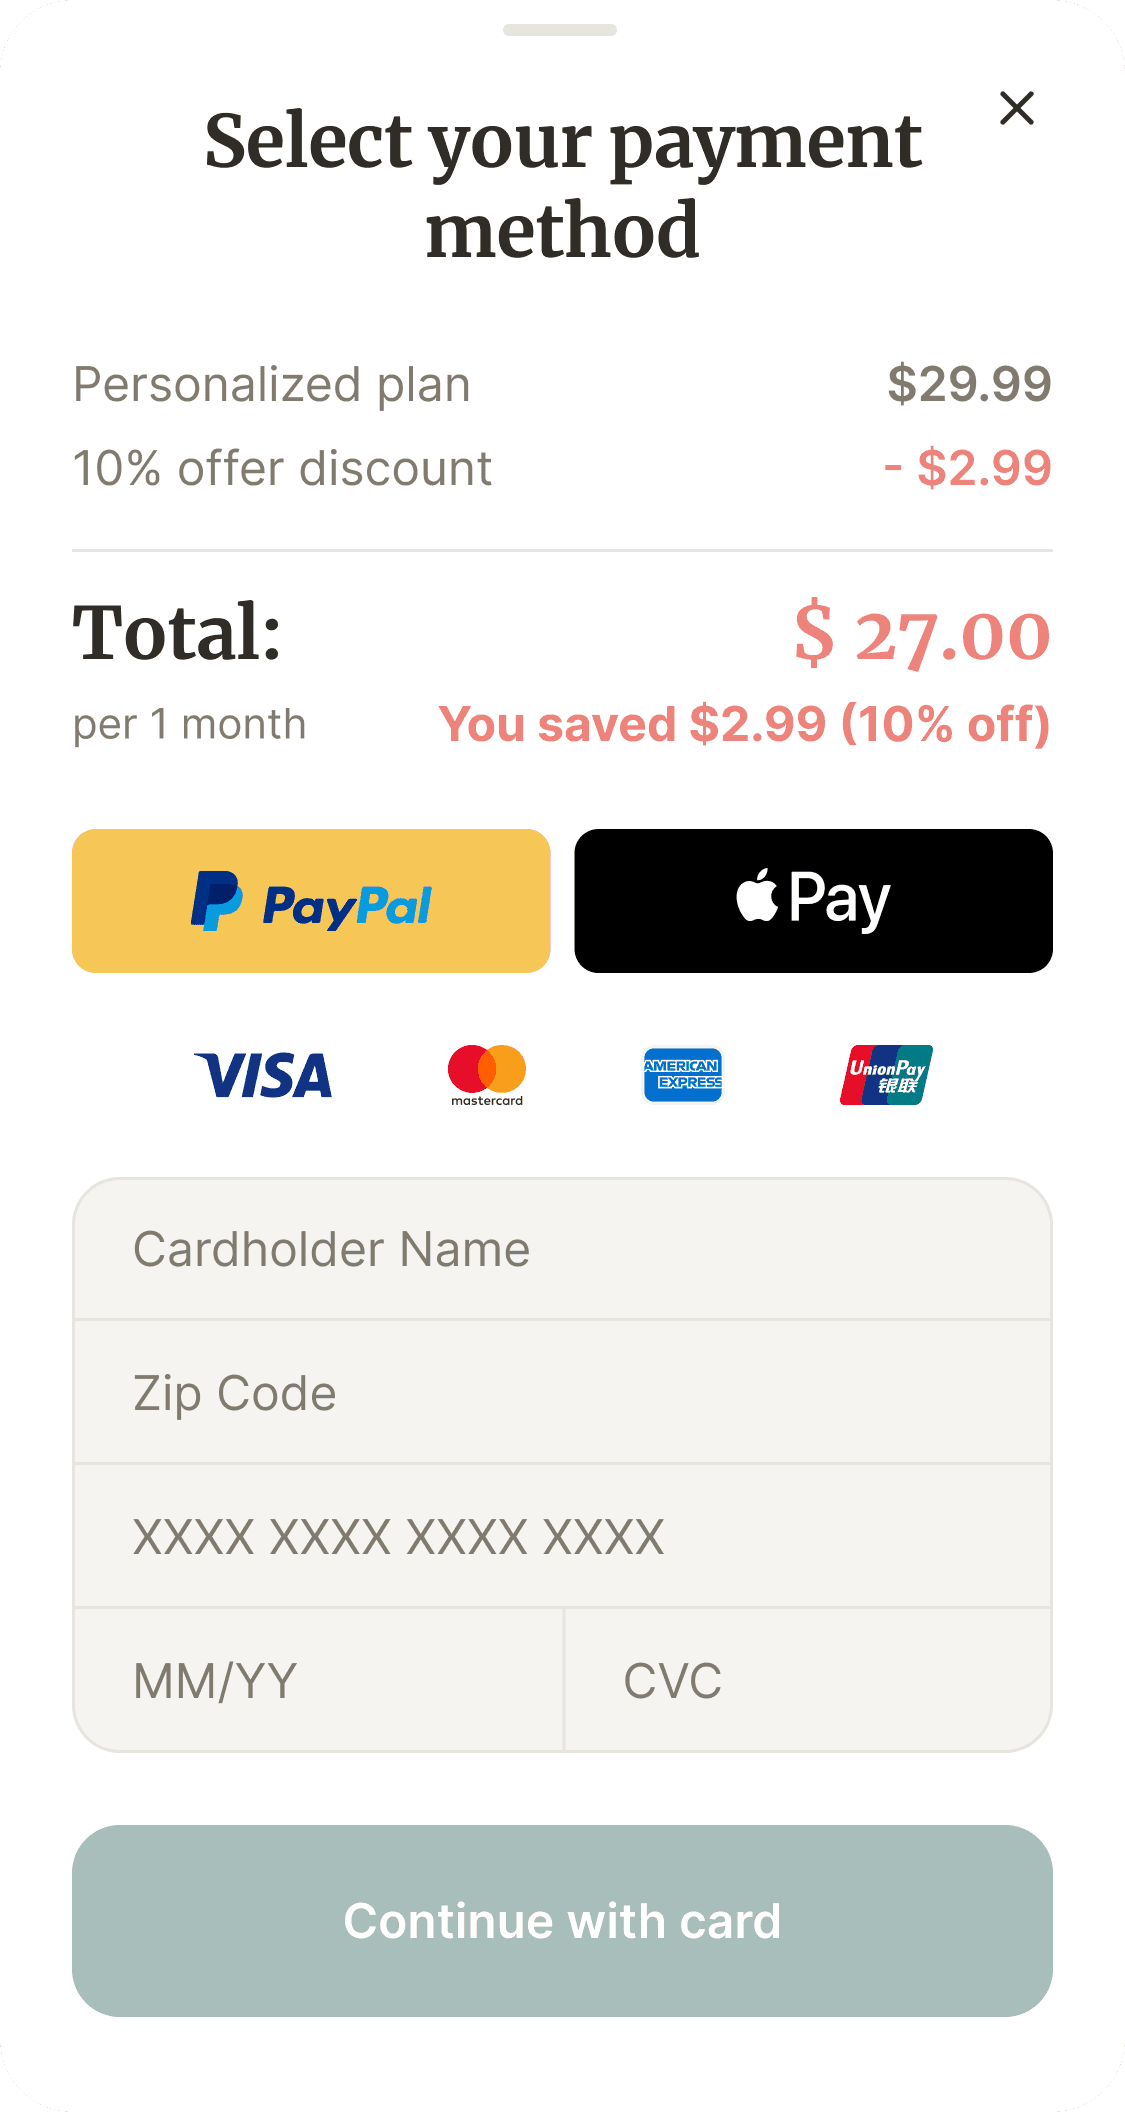Viewport: 1125px width, 2112px height.
Task: Click the UnionPay logo
Action: coord(887,1075)
